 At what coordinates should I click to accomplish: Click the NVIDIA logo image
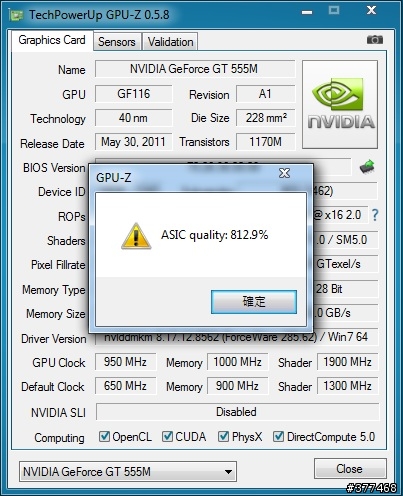340,104
